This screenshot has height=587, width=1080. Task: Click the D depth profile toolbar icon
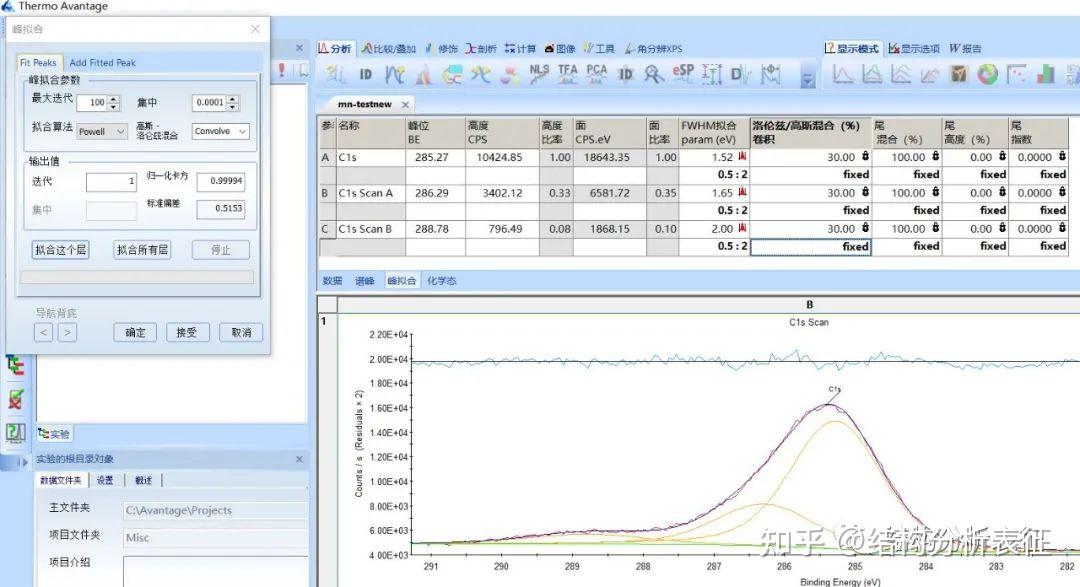(x=740, y=74)
